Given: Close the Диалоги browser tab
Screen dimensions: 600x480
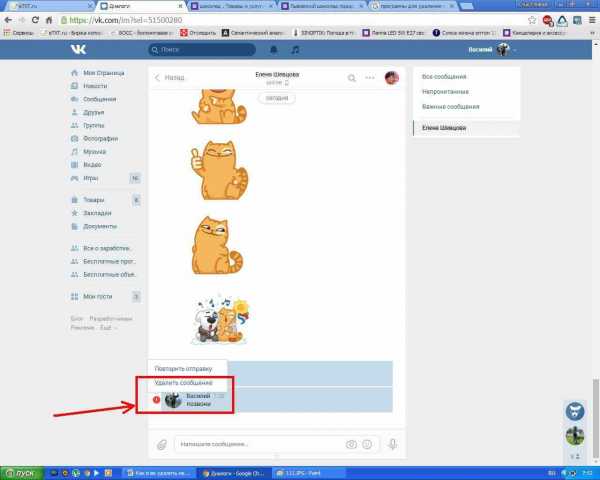Looking at the screenshot, I should coord(180,6).
